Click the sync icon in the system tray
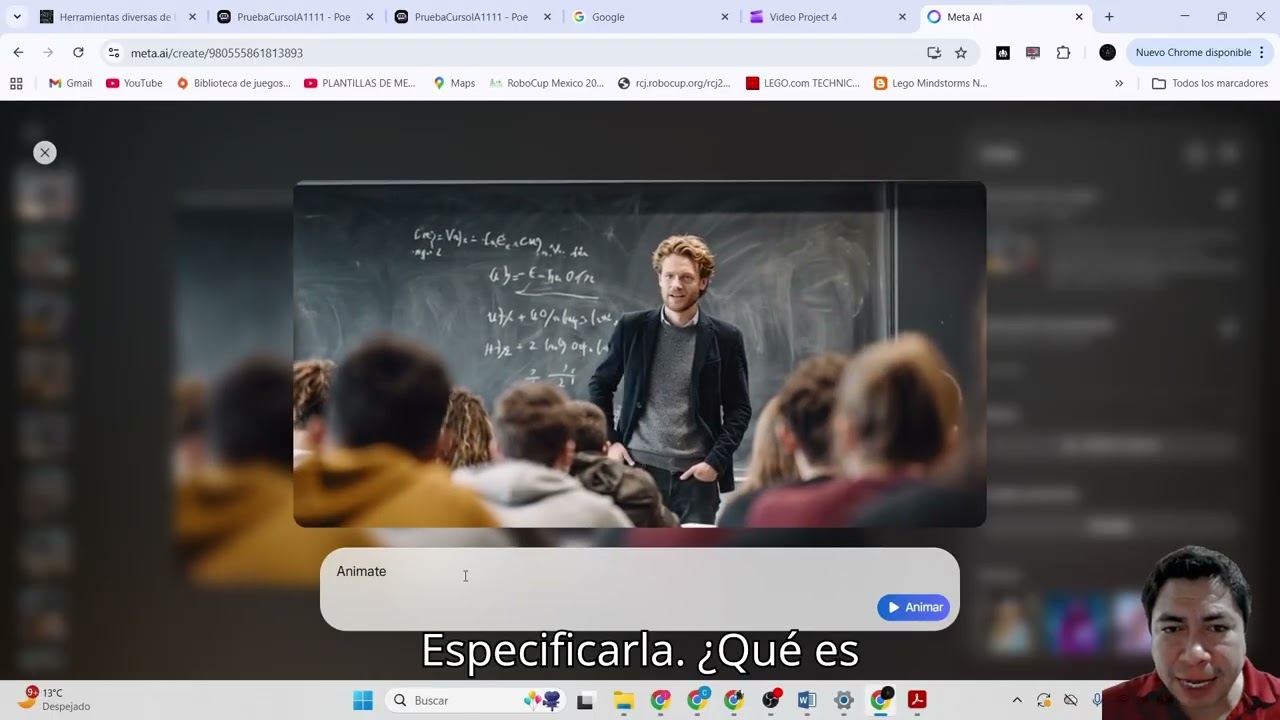This screenshot has height=720, width=1280. (1044, 700)
